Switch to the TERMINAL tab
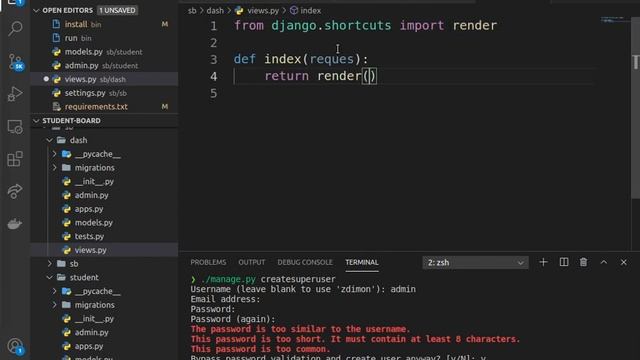Image resolution: width=640 pixels, height=360 pixels. tap(362, 262)
